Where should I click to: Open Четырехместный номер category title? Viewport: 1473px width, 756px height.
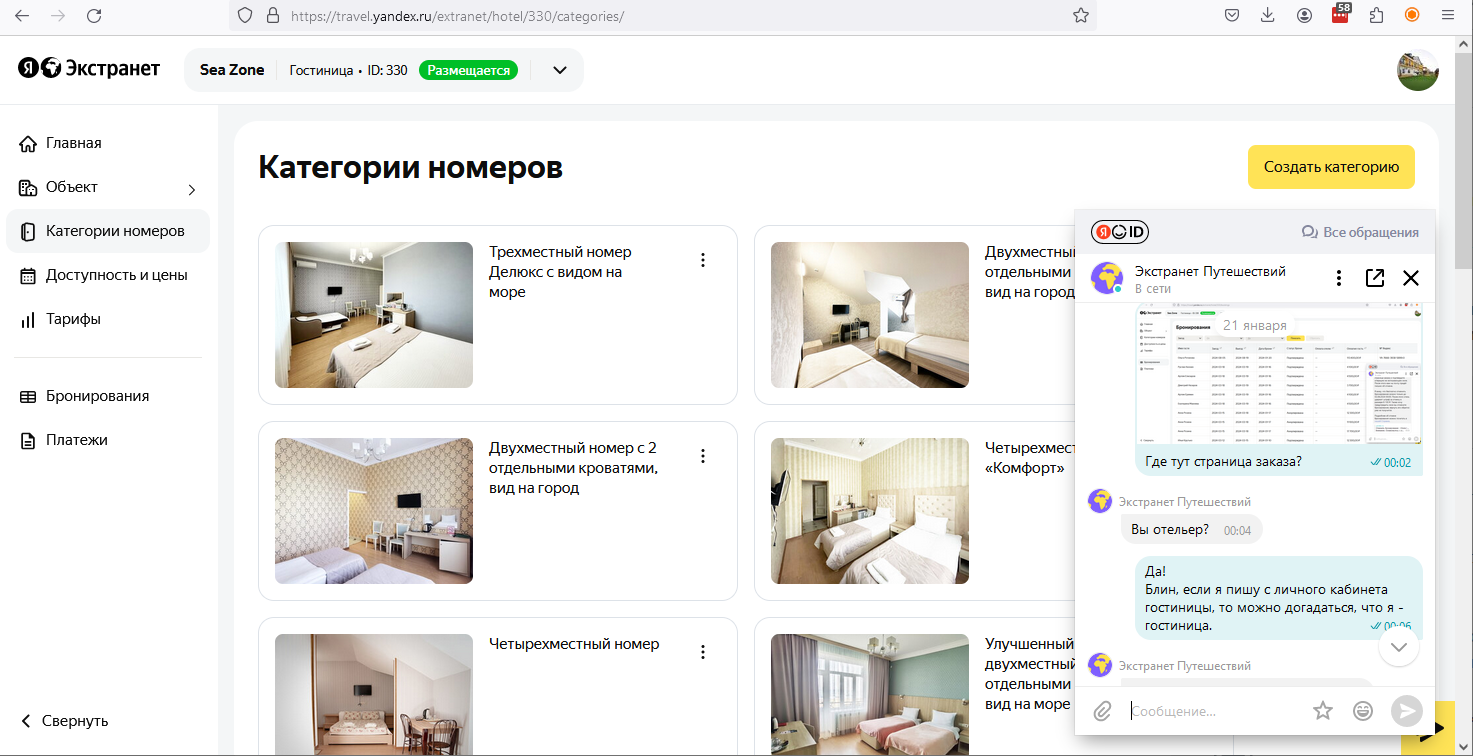[574, 644]
